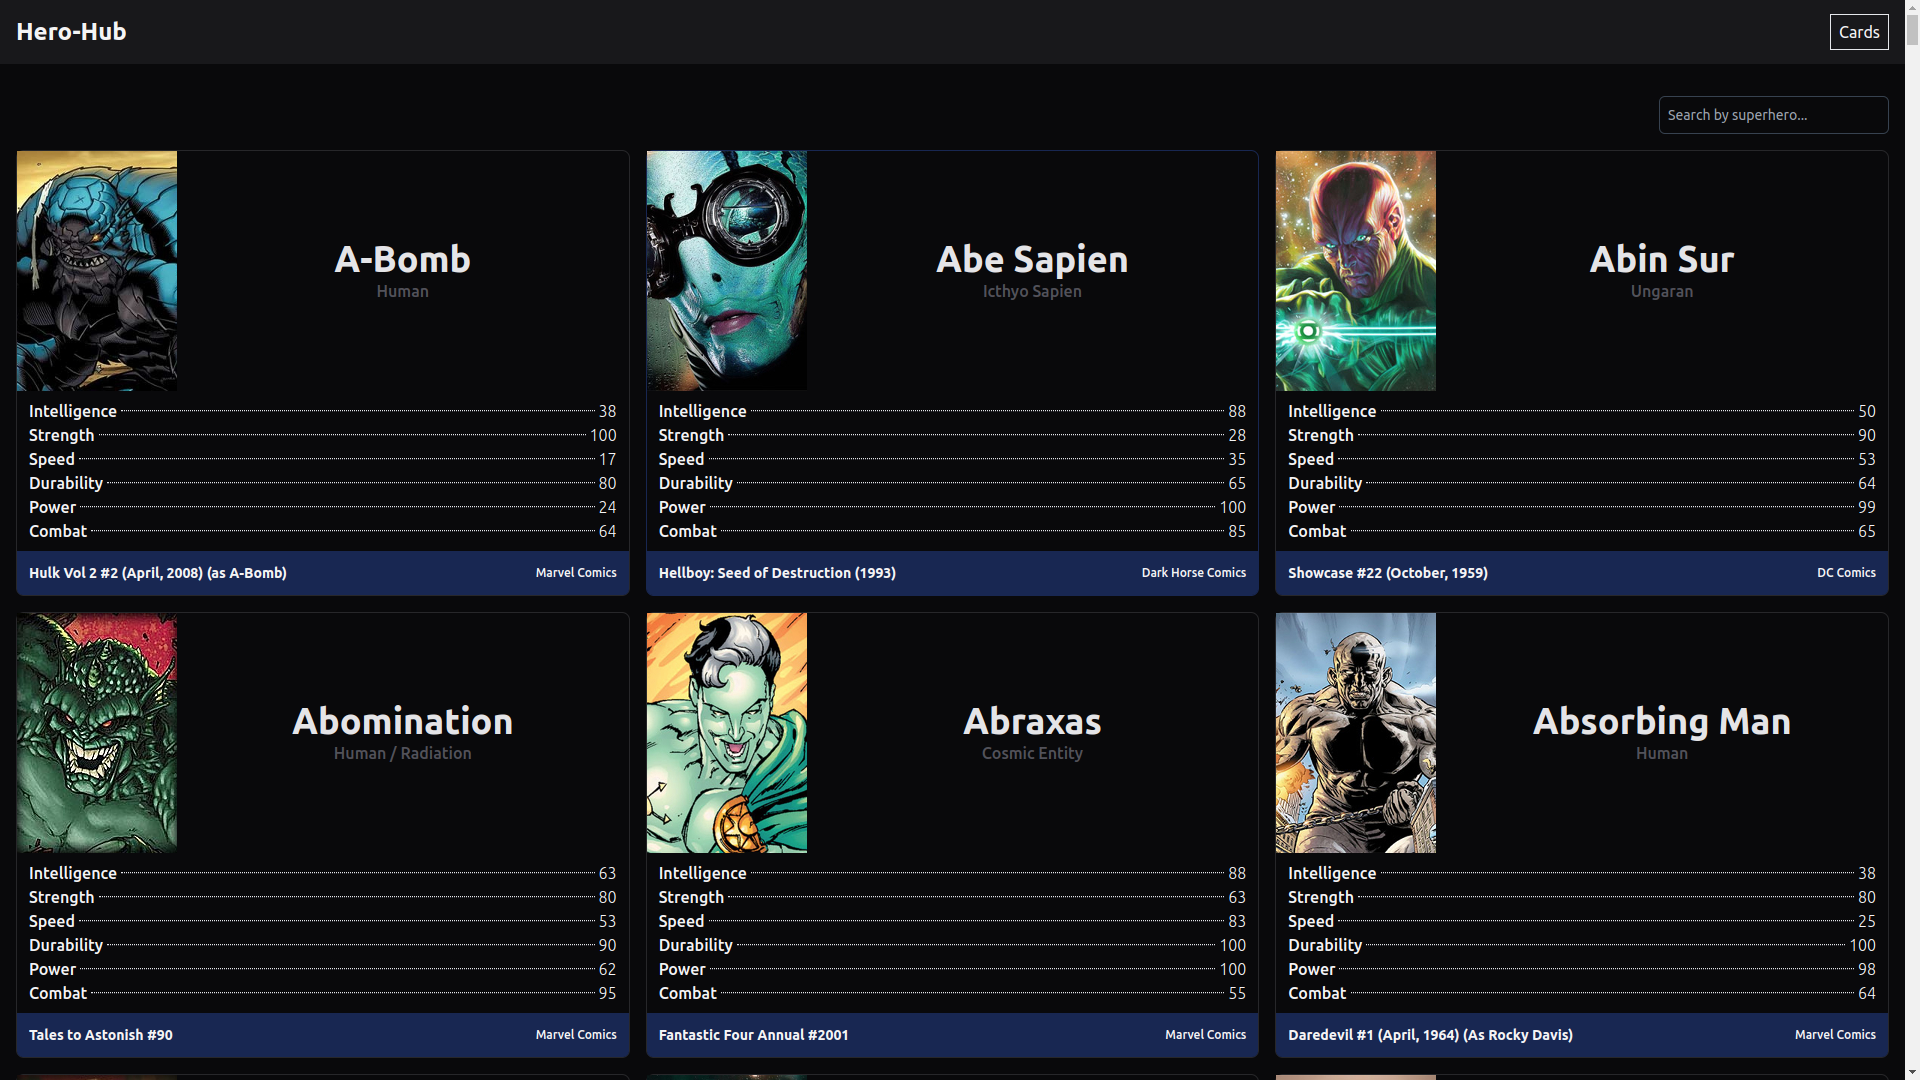Click the page vertical scrollbar
Viewport: 1920px width, 1080px height.
[1911, 540]
